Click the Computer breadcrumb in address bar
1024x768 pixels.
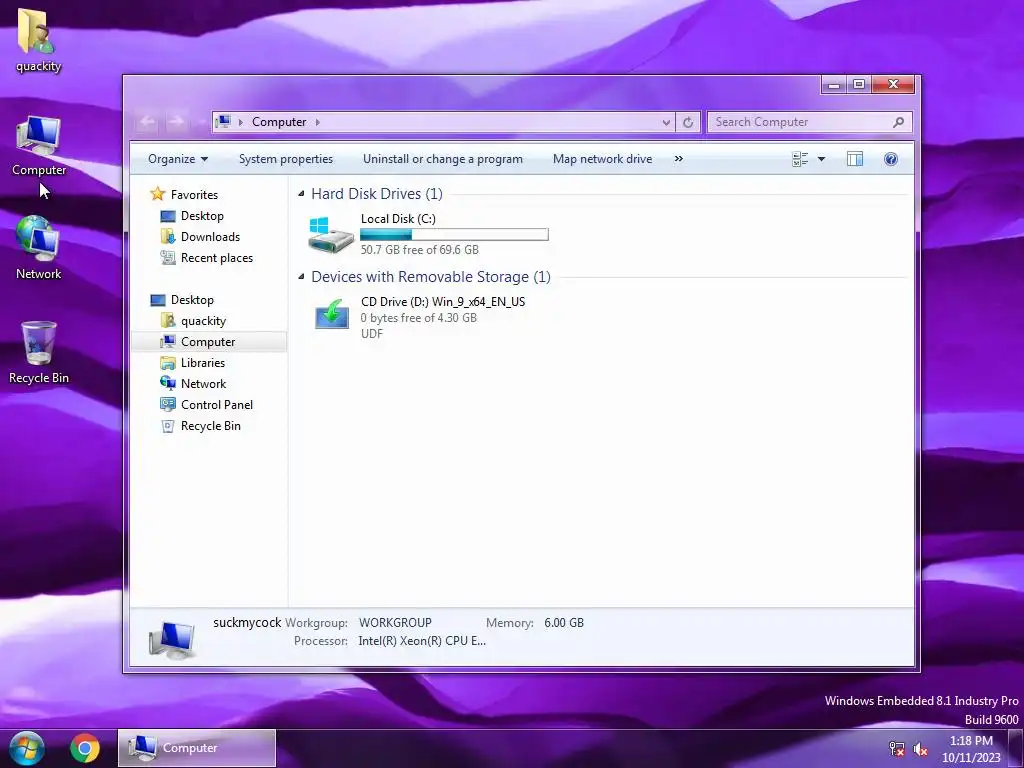[x=279, y=122]
